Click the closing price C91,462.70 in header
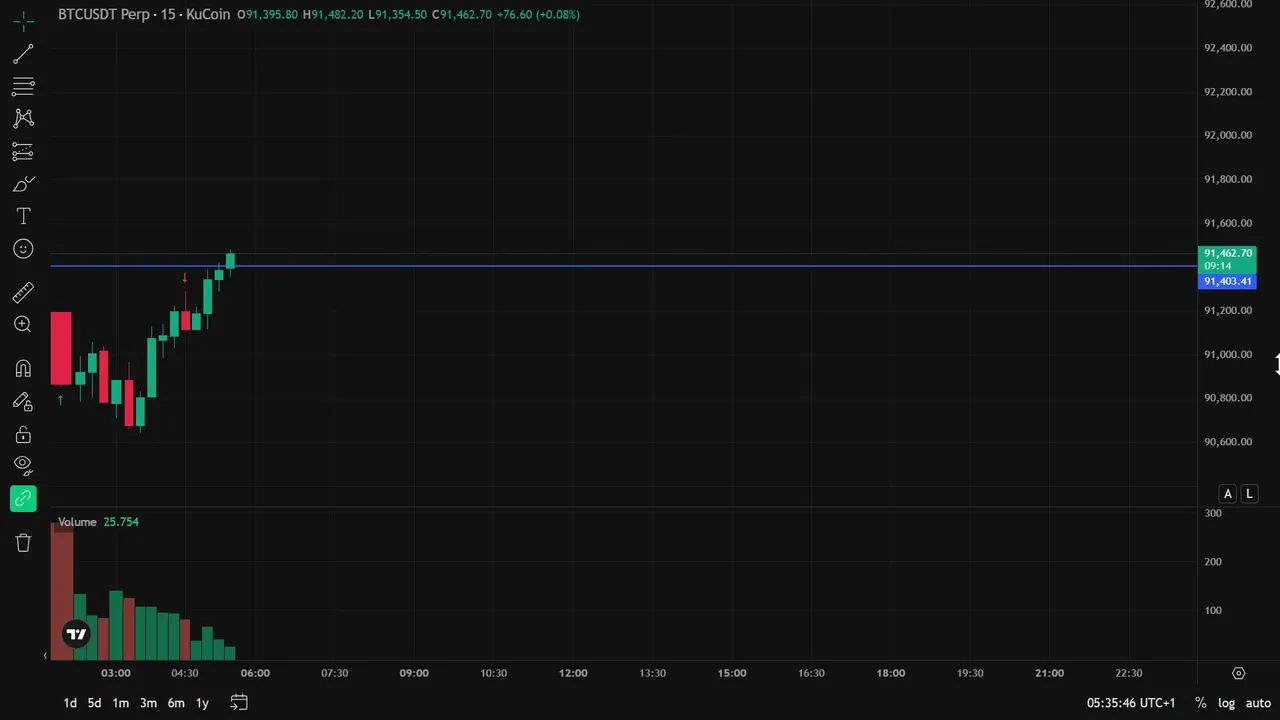The height and width of the screenshot is (720, 1280). point(462,14)
